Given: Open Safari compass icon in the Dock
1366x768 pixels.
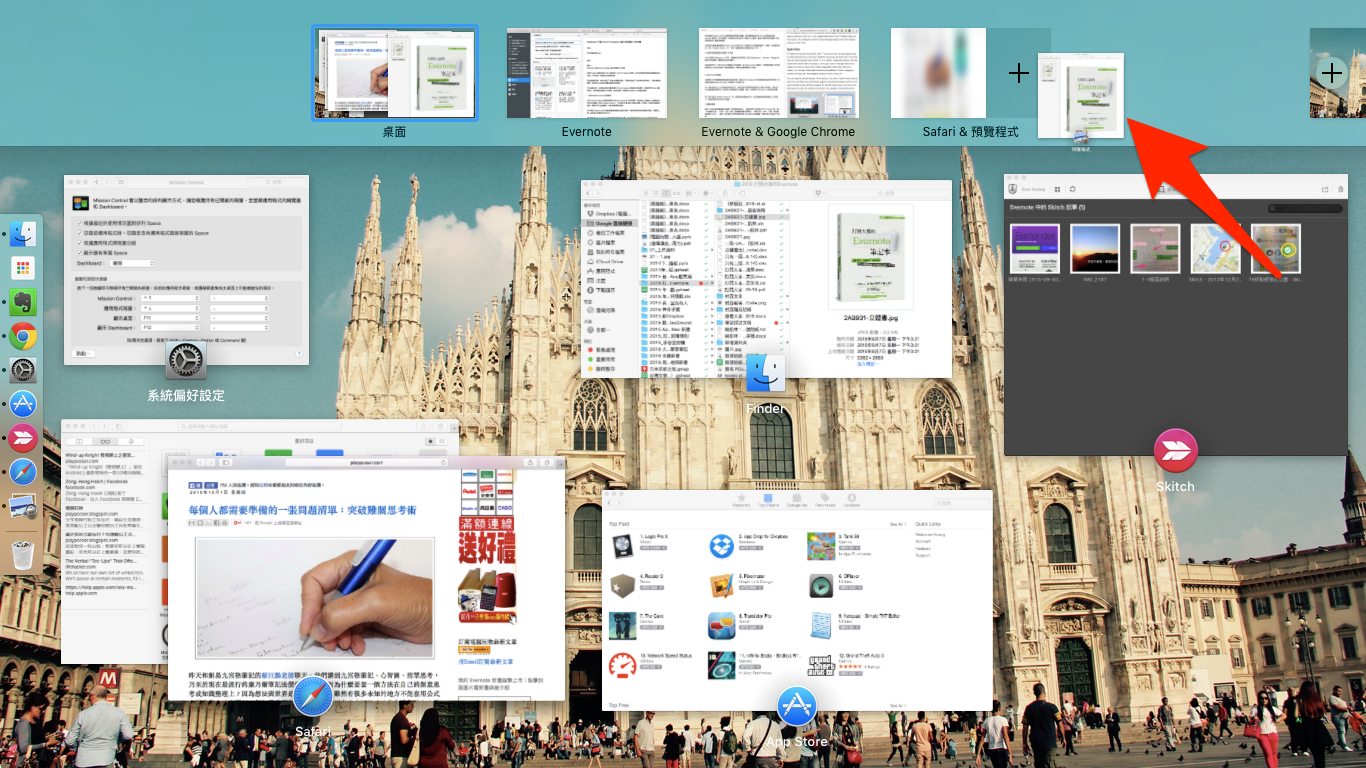Looking at the screenshot, I should [23, 471].
